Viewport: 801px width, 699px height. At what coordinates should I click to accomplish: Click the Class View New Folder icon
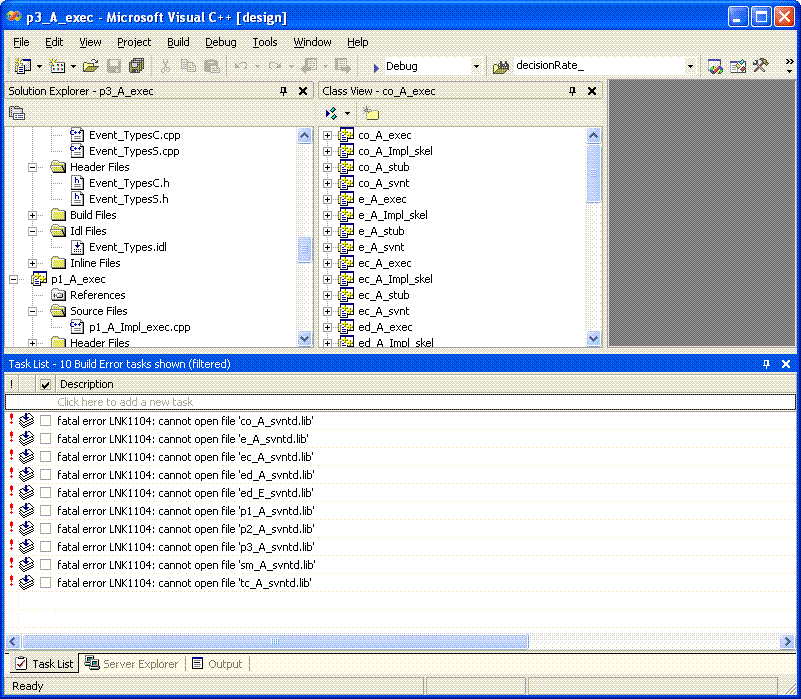tap(370, 113)
